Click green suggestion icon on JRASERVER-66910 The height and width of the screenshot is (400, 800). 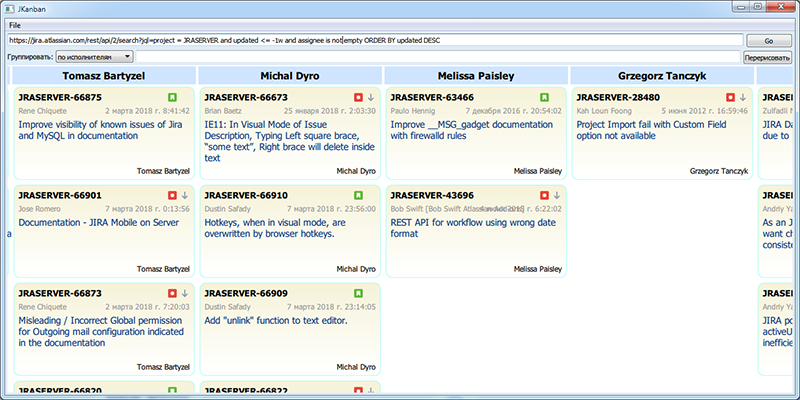click(x=358, y=195)
